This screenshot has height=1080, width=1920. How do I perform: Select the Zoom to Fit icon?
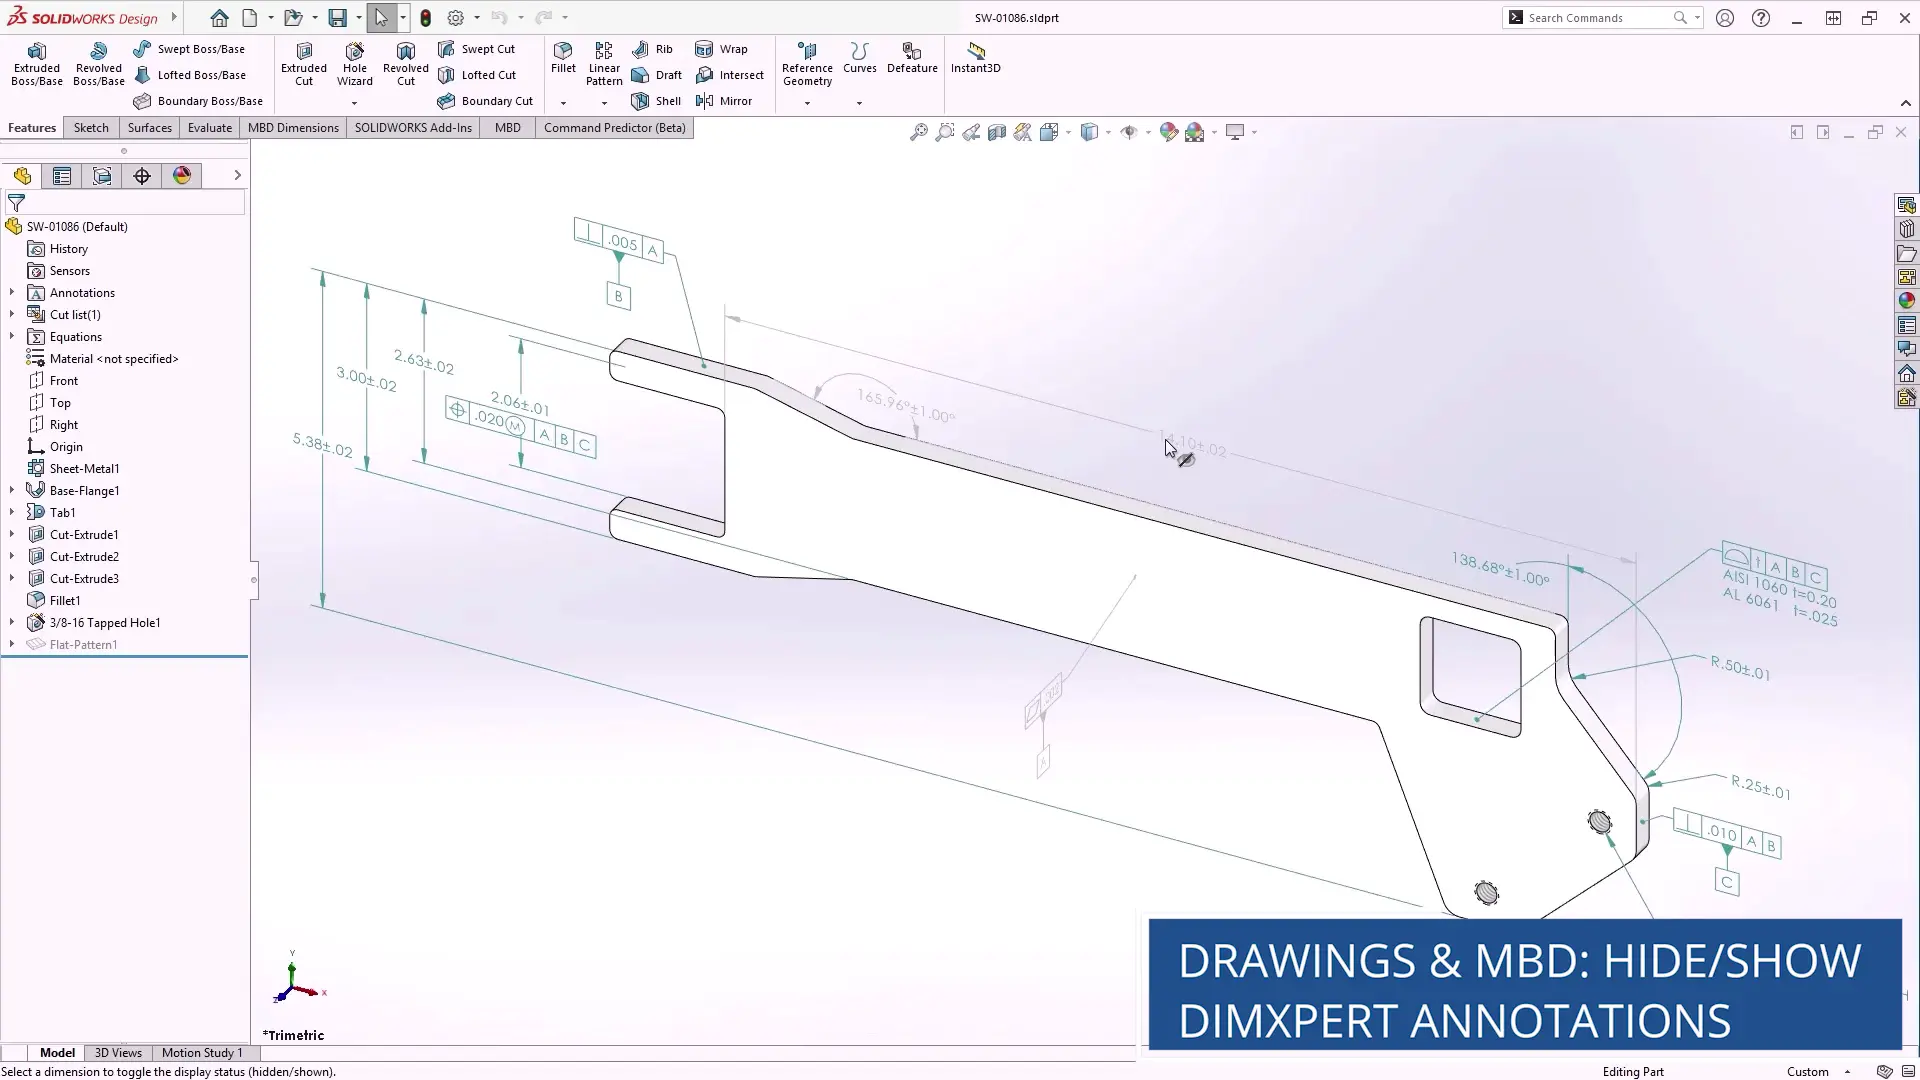tap(918, 131)
